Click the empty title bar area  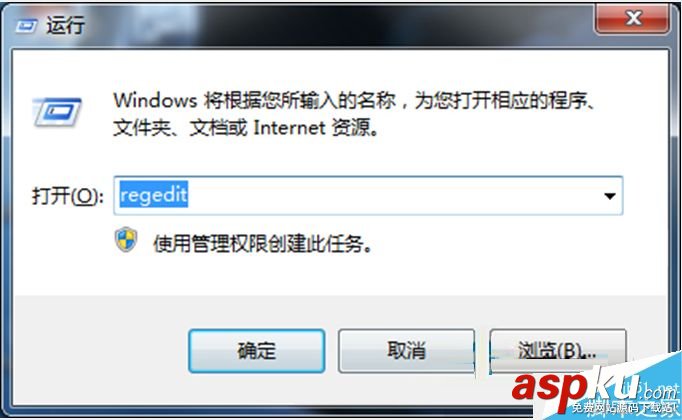coord(339,24)
